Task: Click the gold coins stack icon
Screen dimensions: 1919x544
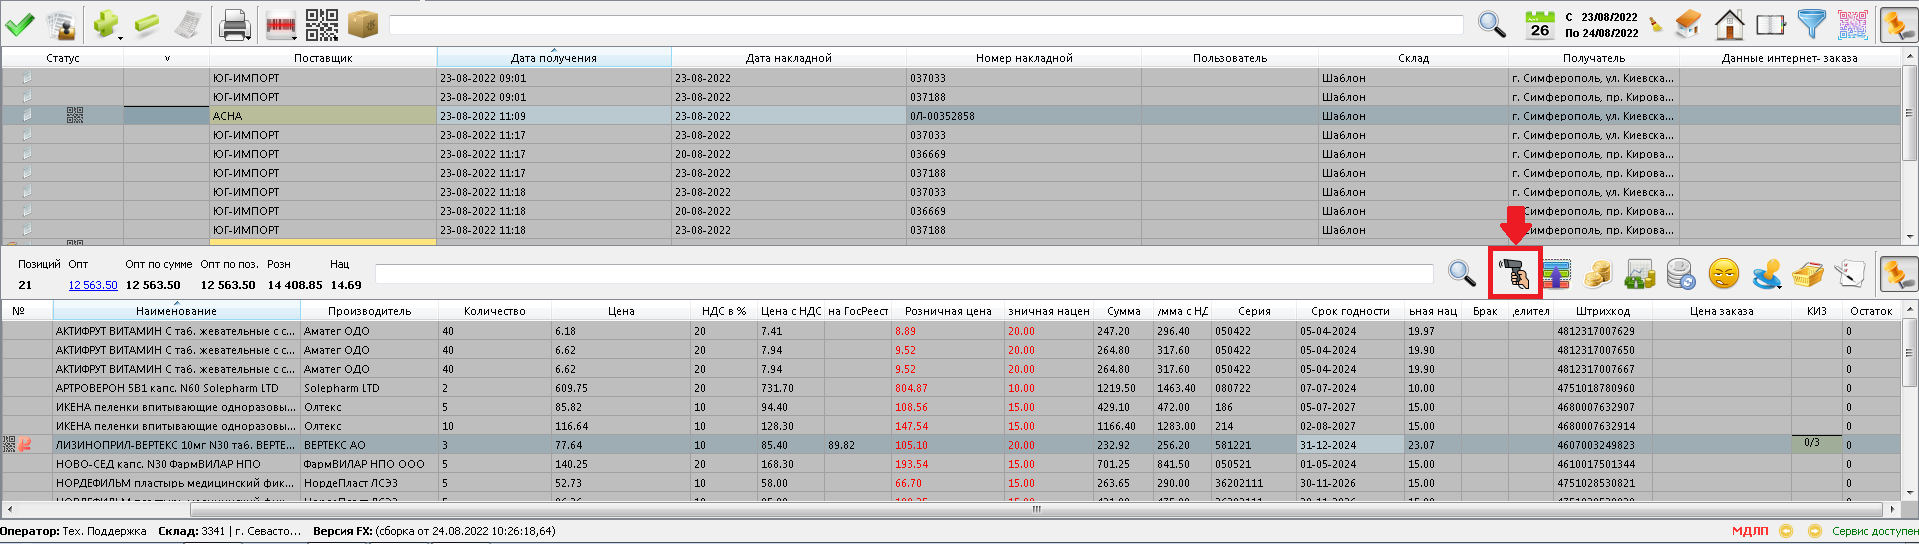Action: click(1598, 273)
